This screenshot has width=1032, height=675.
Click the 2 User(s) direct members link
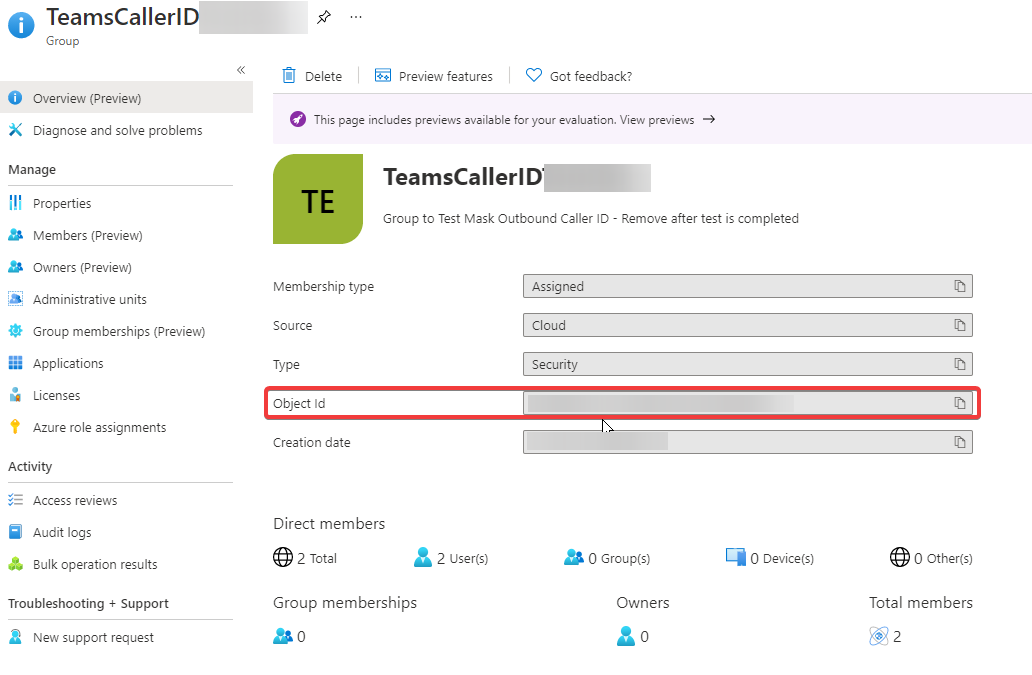pyautogui.click(x=461, y=558)
